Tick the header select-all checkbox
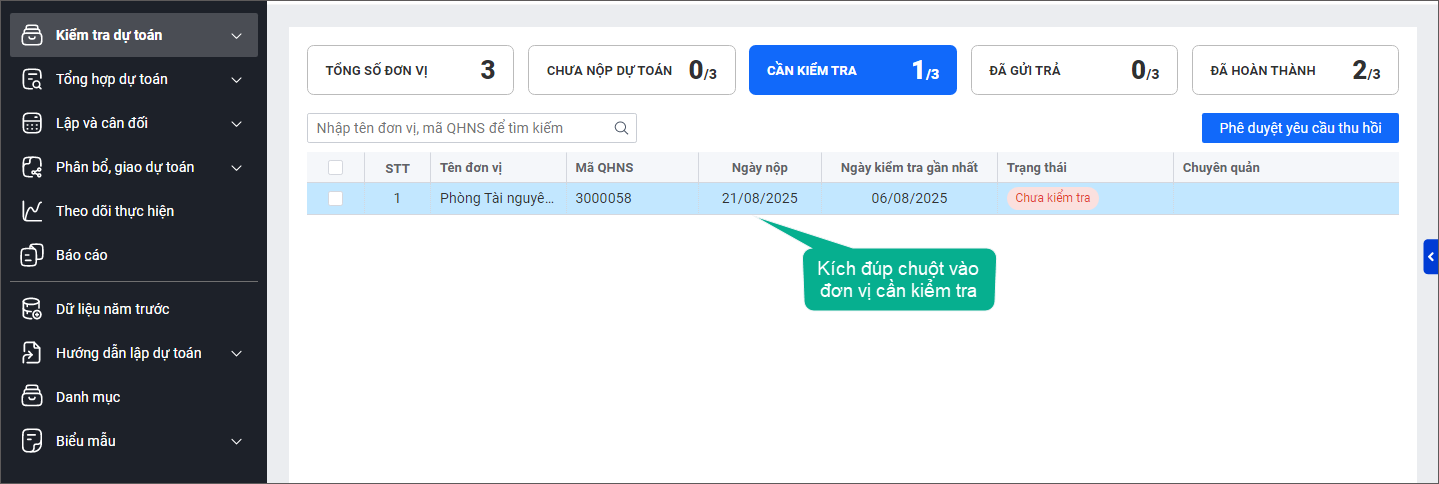This screenshot has height=484, width=1439. click(335, 168)
